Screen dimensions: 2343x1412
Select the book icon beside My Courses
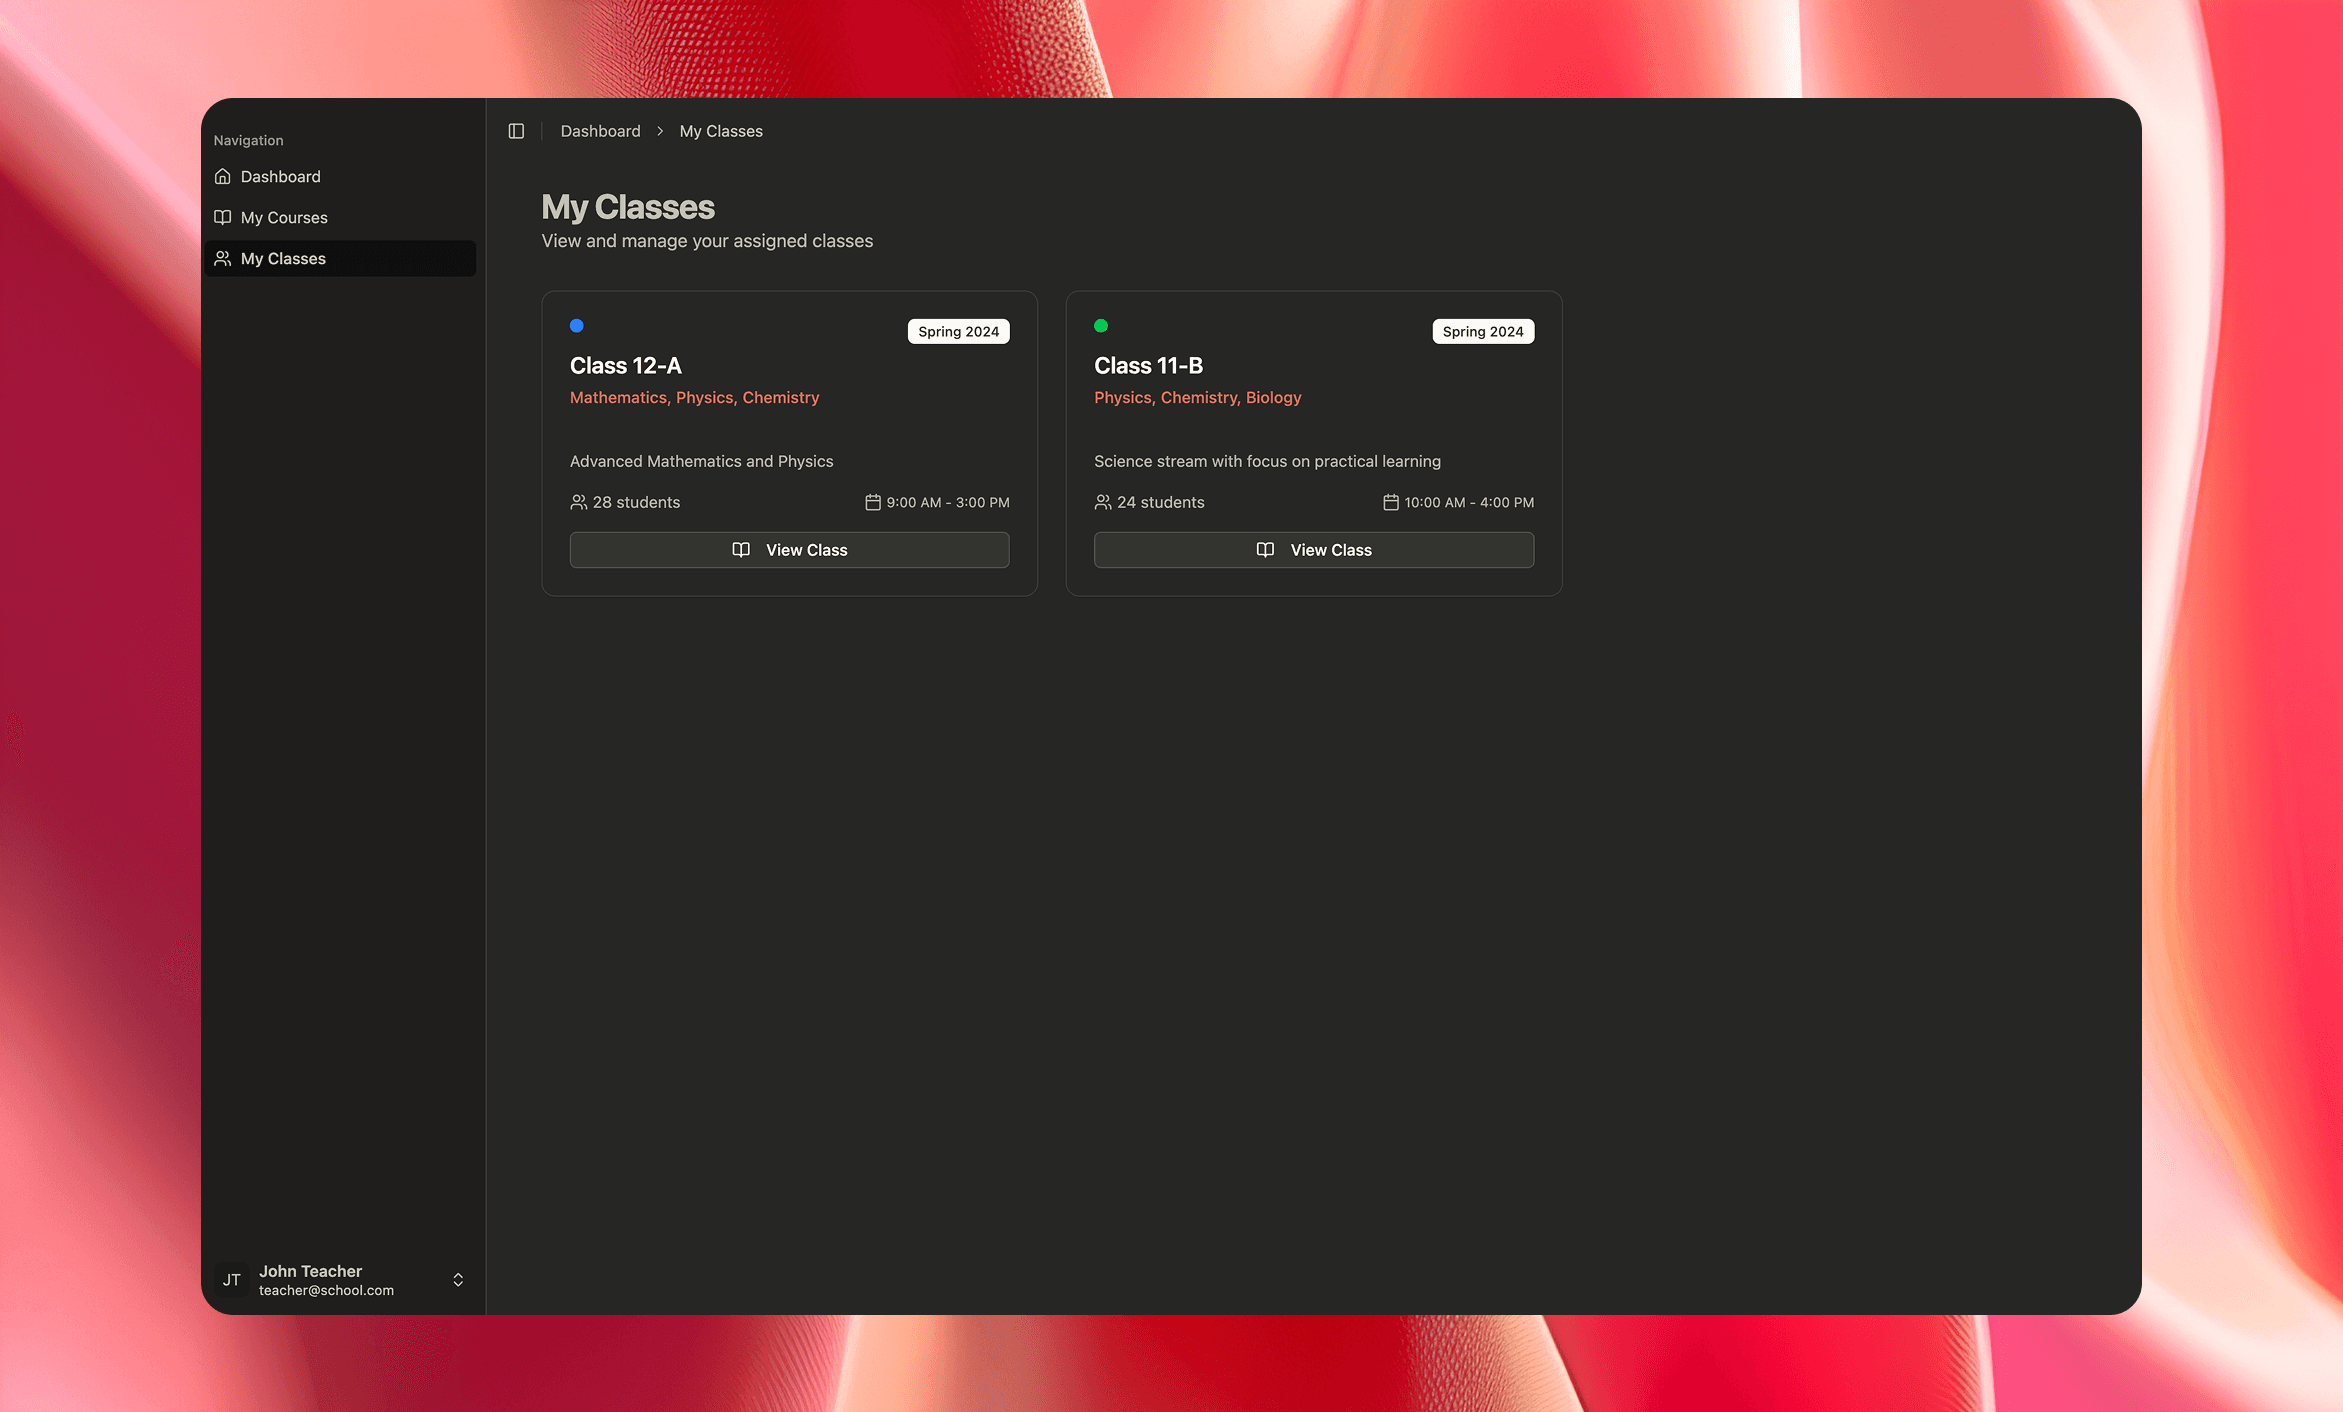[x=223, y=217]
